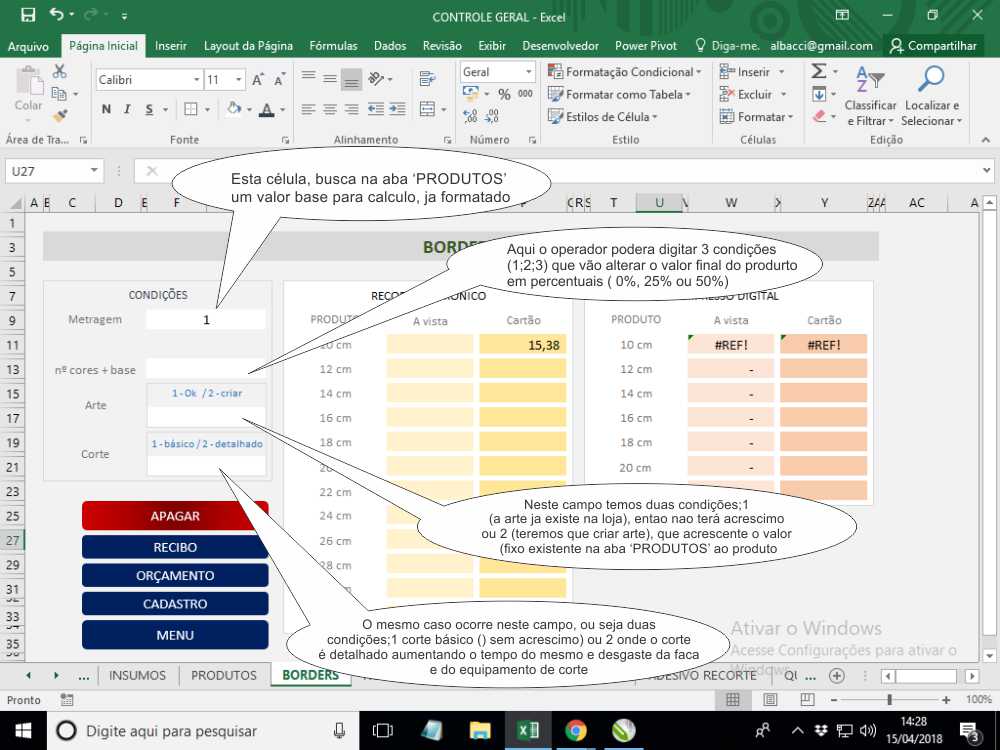Cut selection with the scissors icon
The image size is (1000, 750).
pyautogui.click(x=60, y=71)
